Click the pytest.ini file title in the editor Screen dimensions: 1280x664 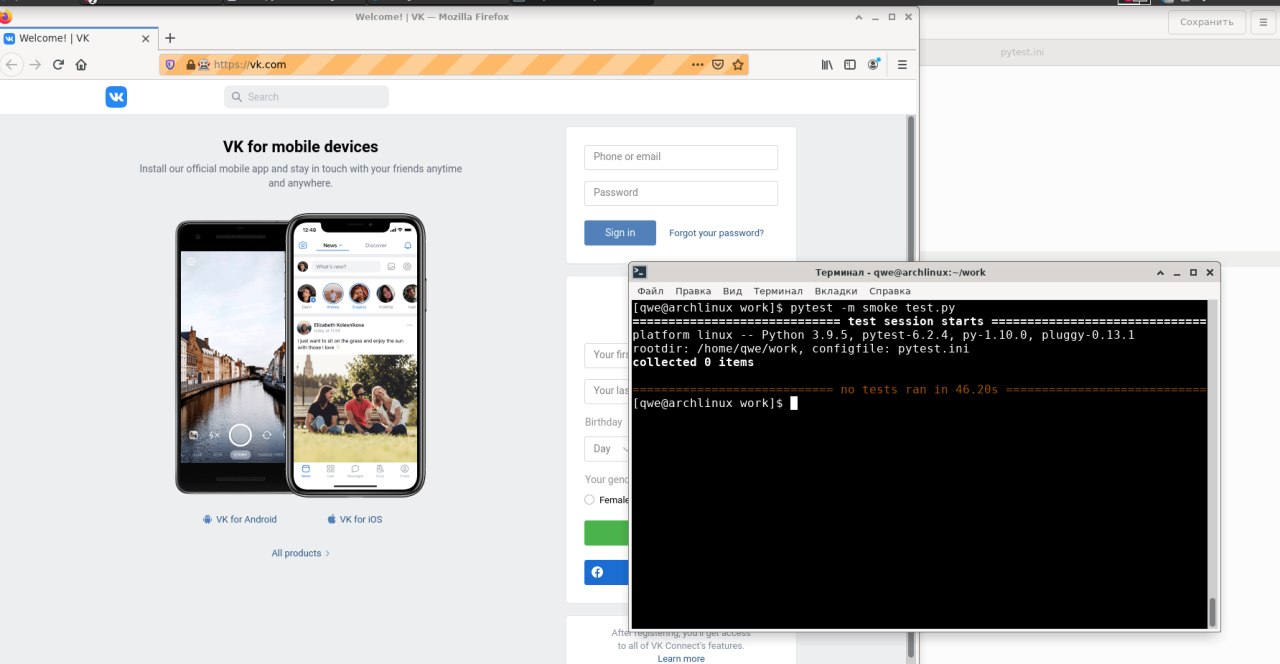[1022, 52]
